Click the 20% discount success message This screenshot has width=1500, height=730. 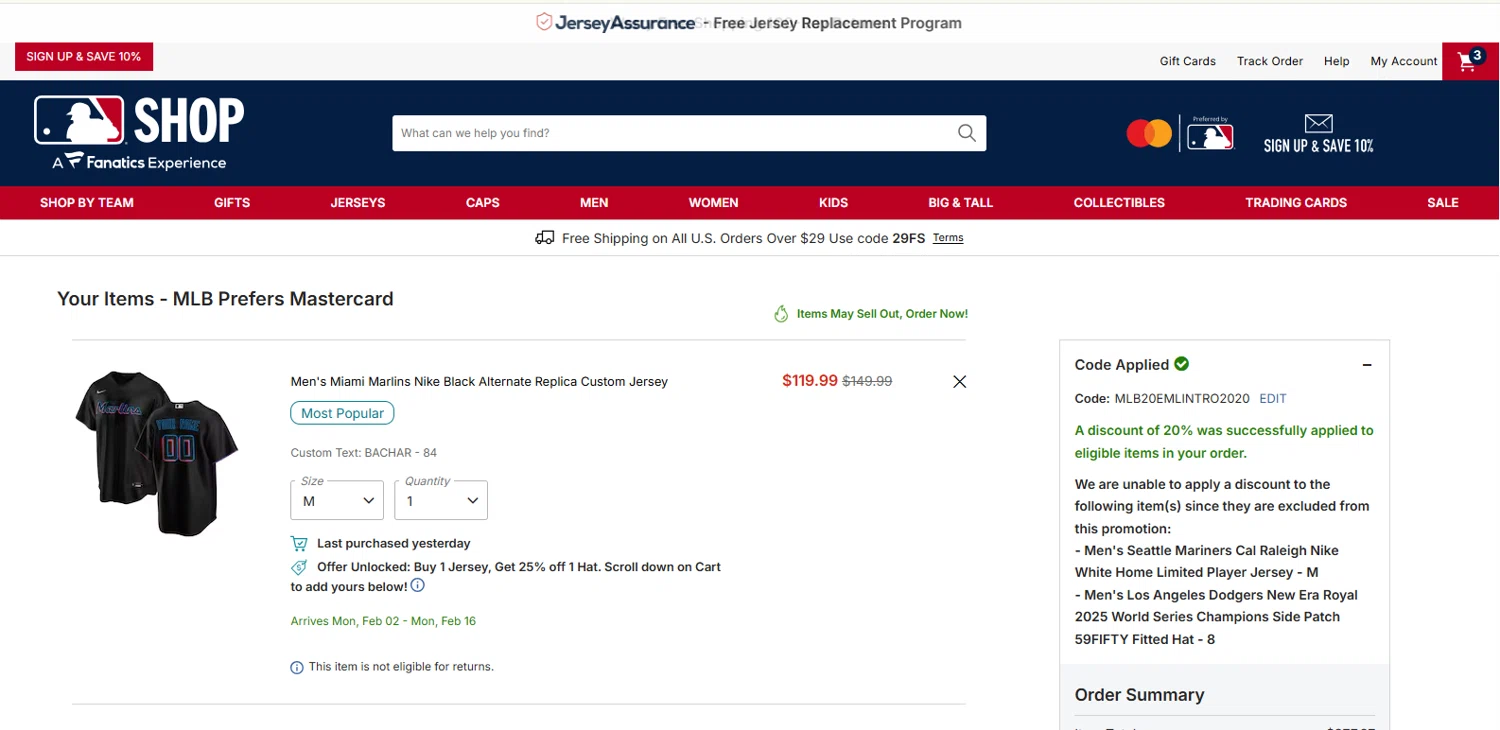pyautogui.click(x=1224, y=442)
